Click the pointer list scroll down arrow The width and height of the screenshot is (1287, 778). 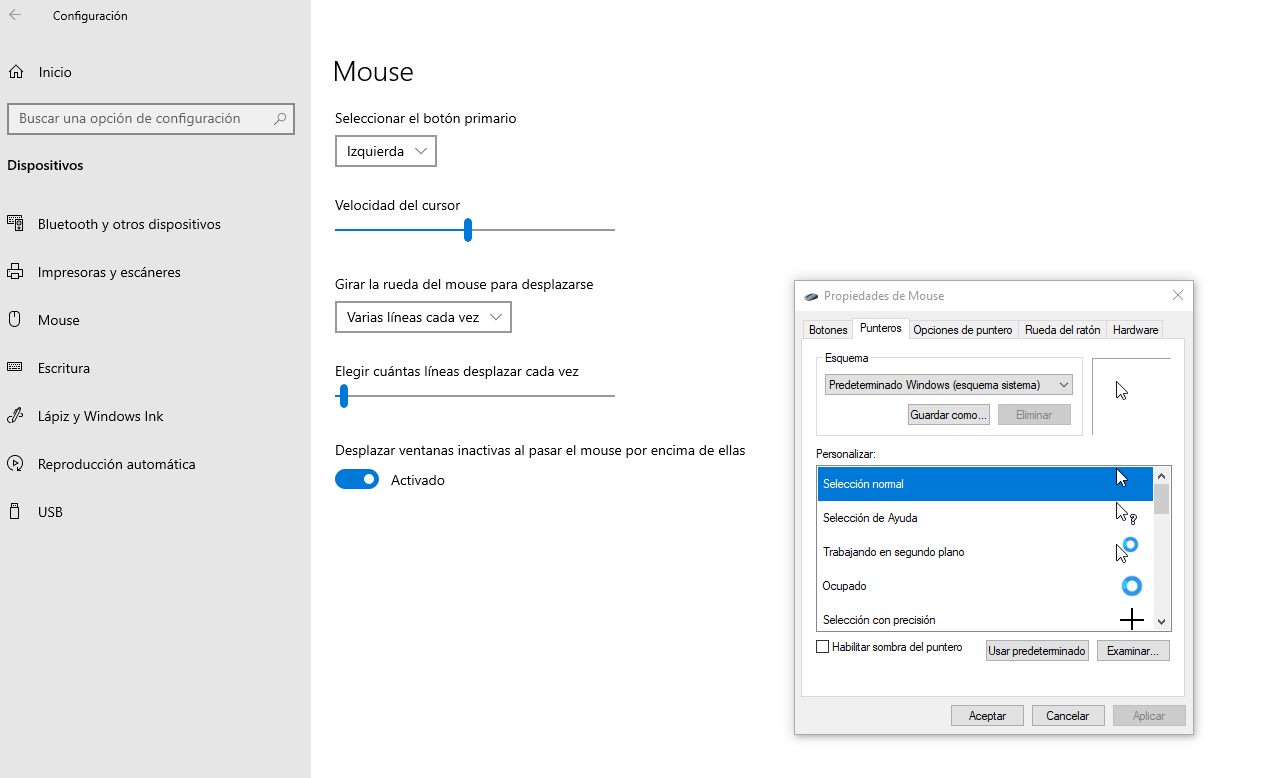[1161, 621]
